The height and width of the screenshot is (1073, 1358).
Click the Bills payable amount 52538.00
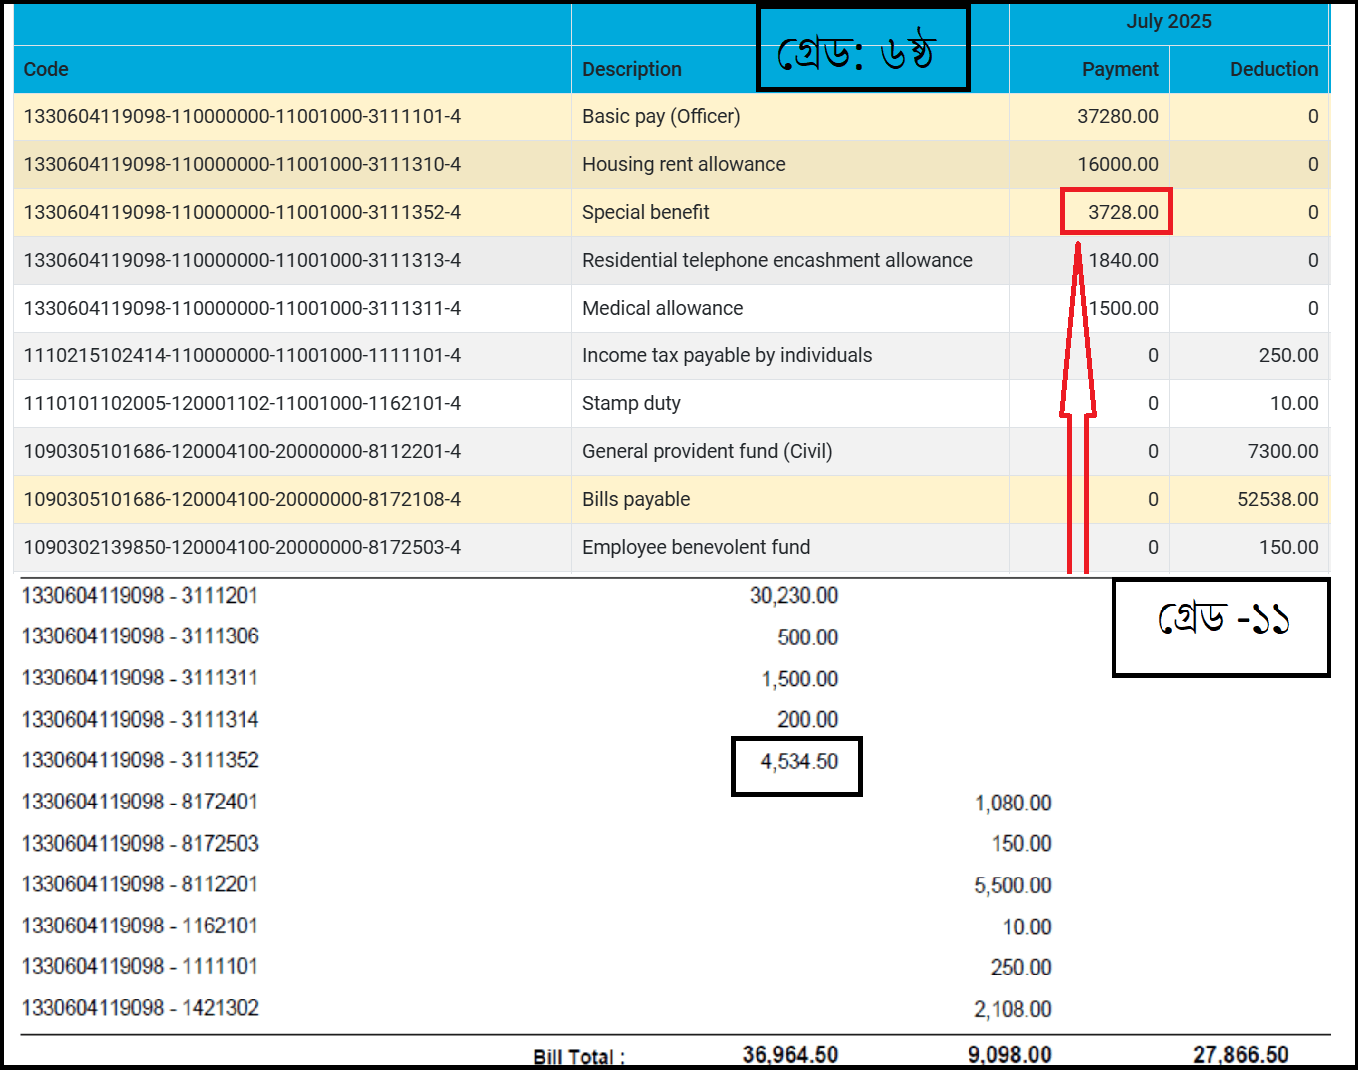tap(1277, 499)
